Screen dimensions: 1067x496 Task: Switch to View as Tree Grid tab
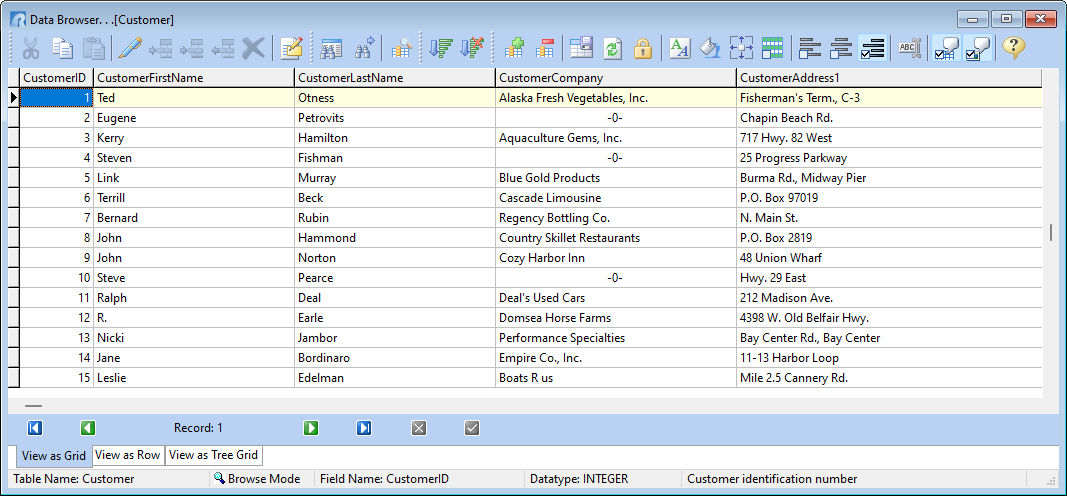click(x=213, y=455)
